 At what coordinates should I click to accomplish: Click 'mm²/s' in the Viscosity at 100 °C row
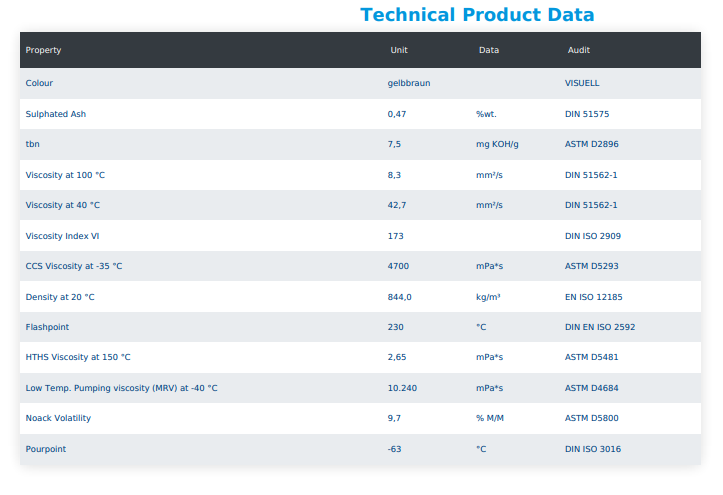[x=489, y=175]
